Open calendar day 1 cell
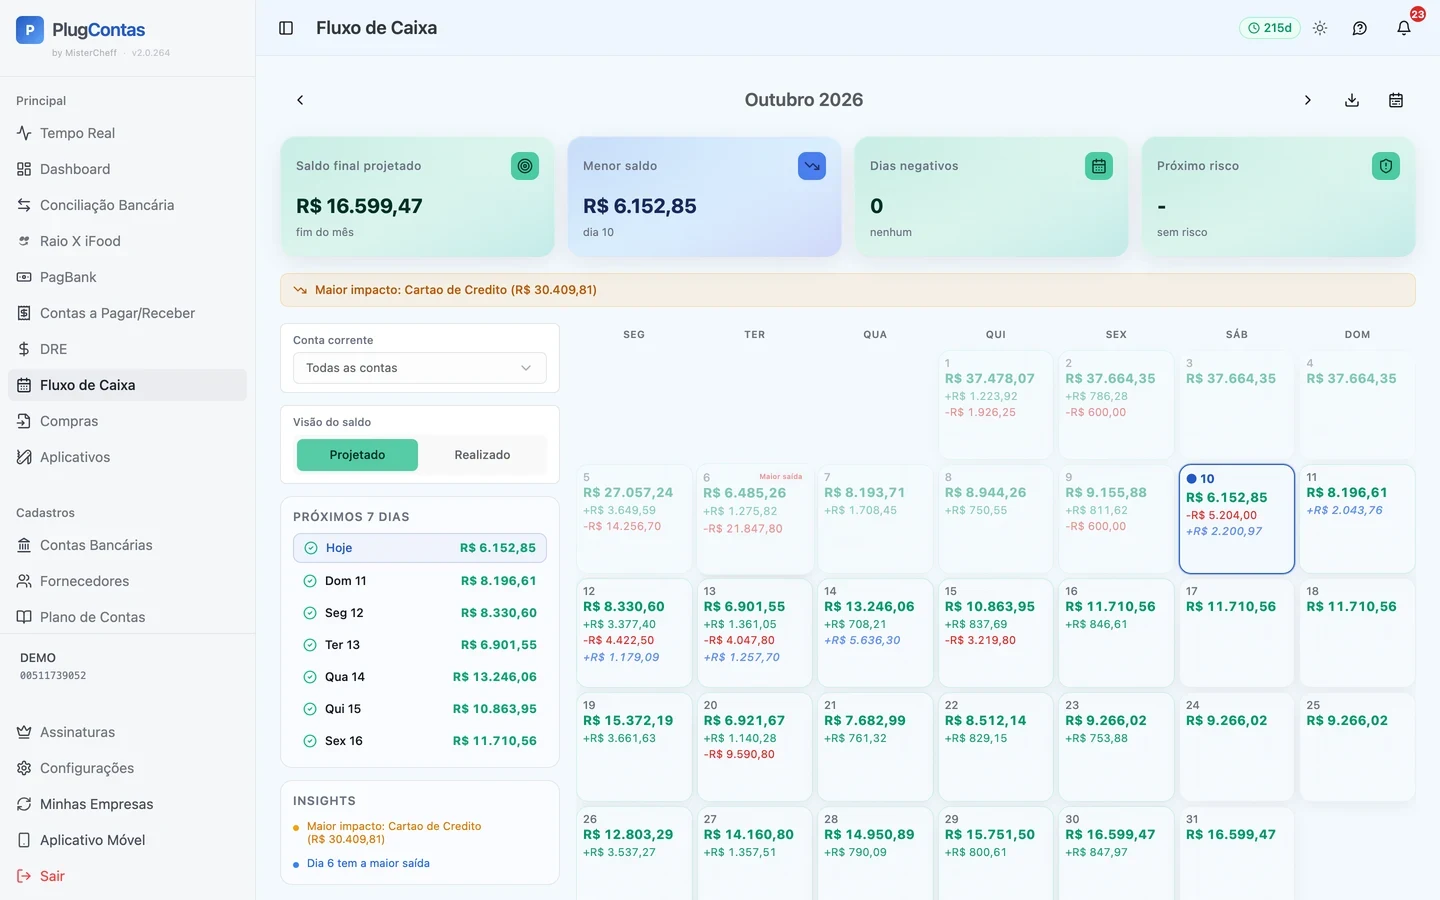 click(996, 404)
